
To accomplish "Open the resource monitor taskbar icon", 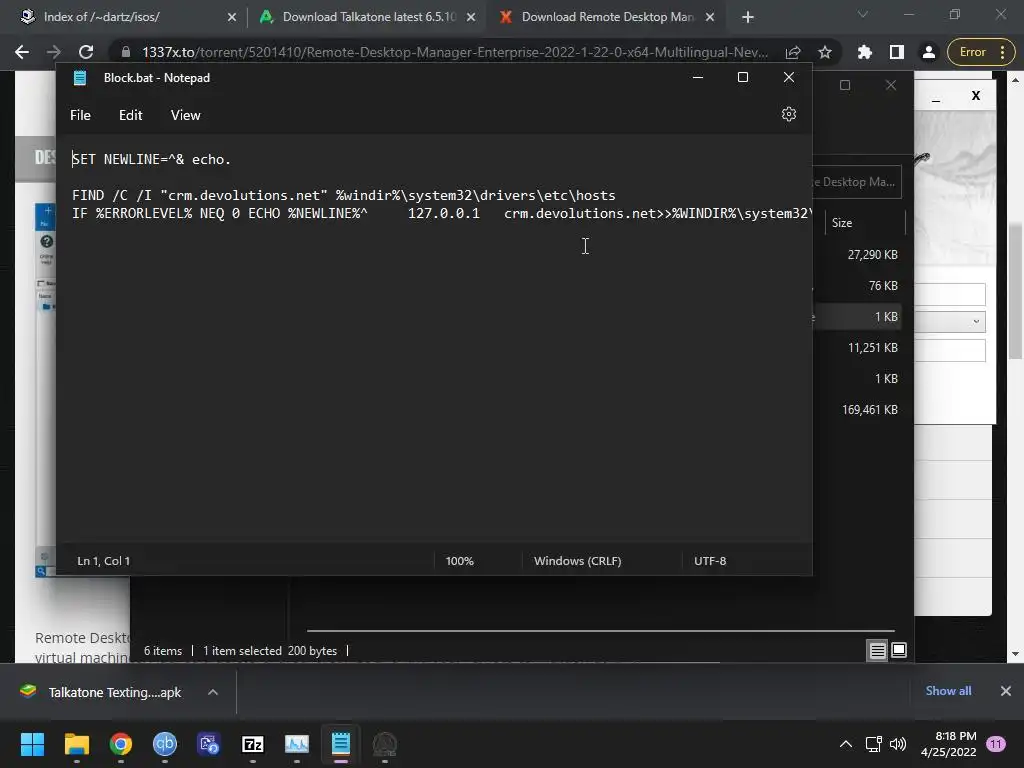I will 296,744.
